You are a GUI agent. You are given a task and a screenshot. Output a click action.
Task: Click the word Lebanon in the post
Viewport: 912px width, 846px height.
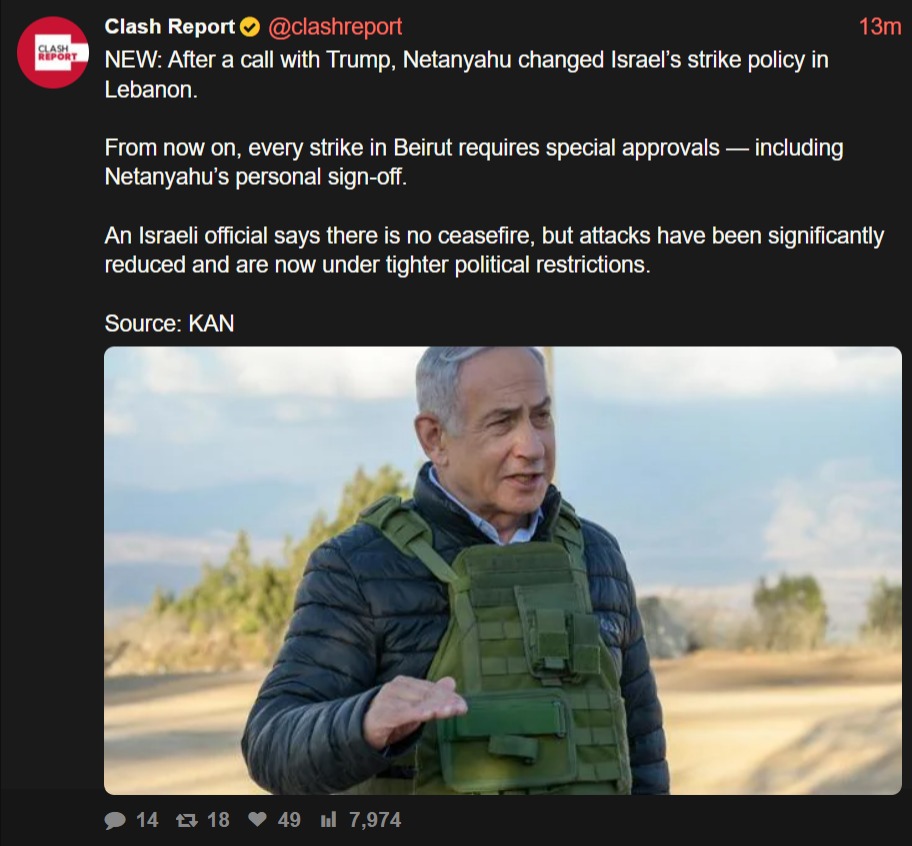[x=151, y=90]
